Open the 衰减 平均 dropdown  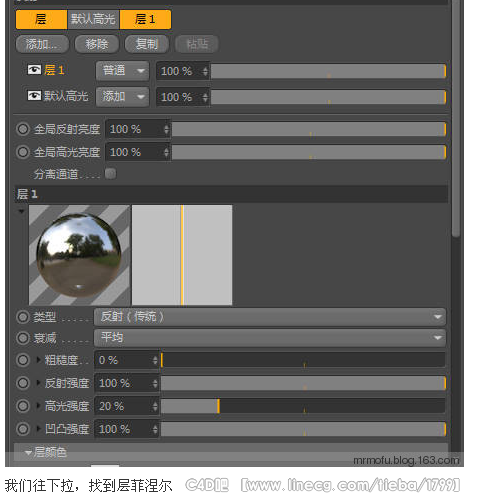coord(270,338)
